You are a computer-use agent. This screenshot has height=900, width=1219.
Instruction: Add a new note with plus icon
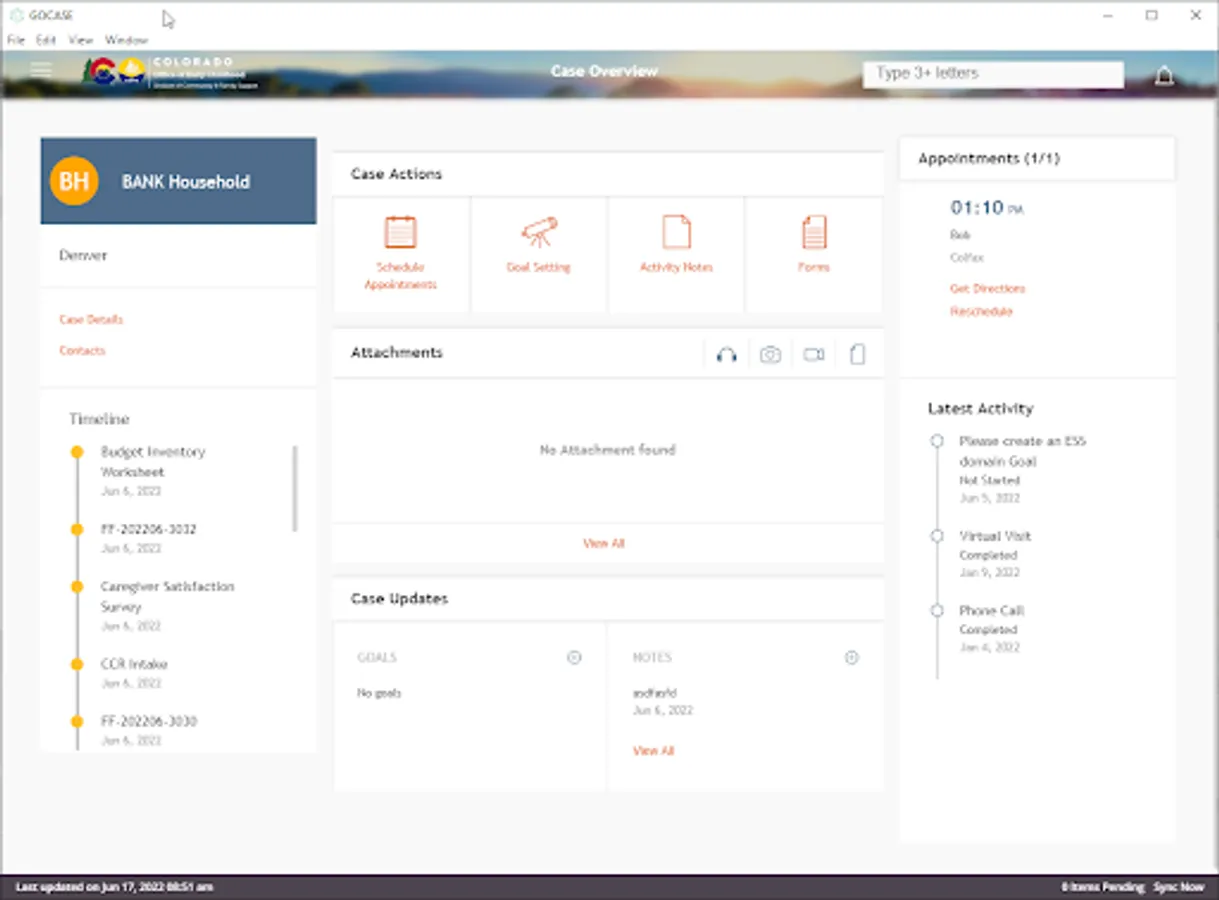click(851, 657)
